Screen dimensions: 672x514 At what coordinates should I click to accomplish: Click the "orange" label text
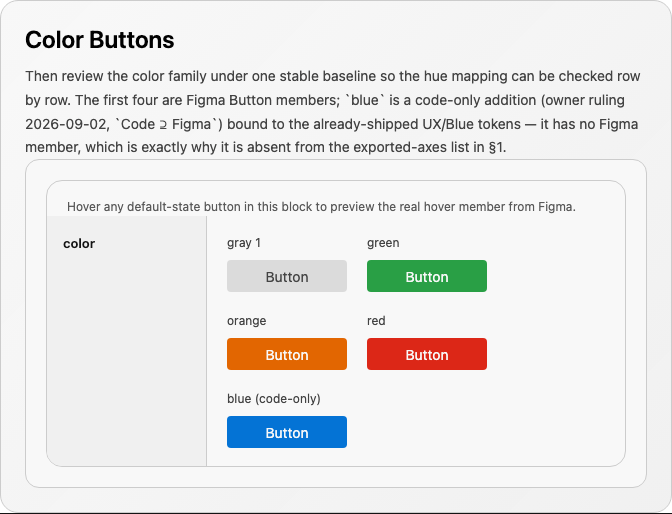coord(246,321)
